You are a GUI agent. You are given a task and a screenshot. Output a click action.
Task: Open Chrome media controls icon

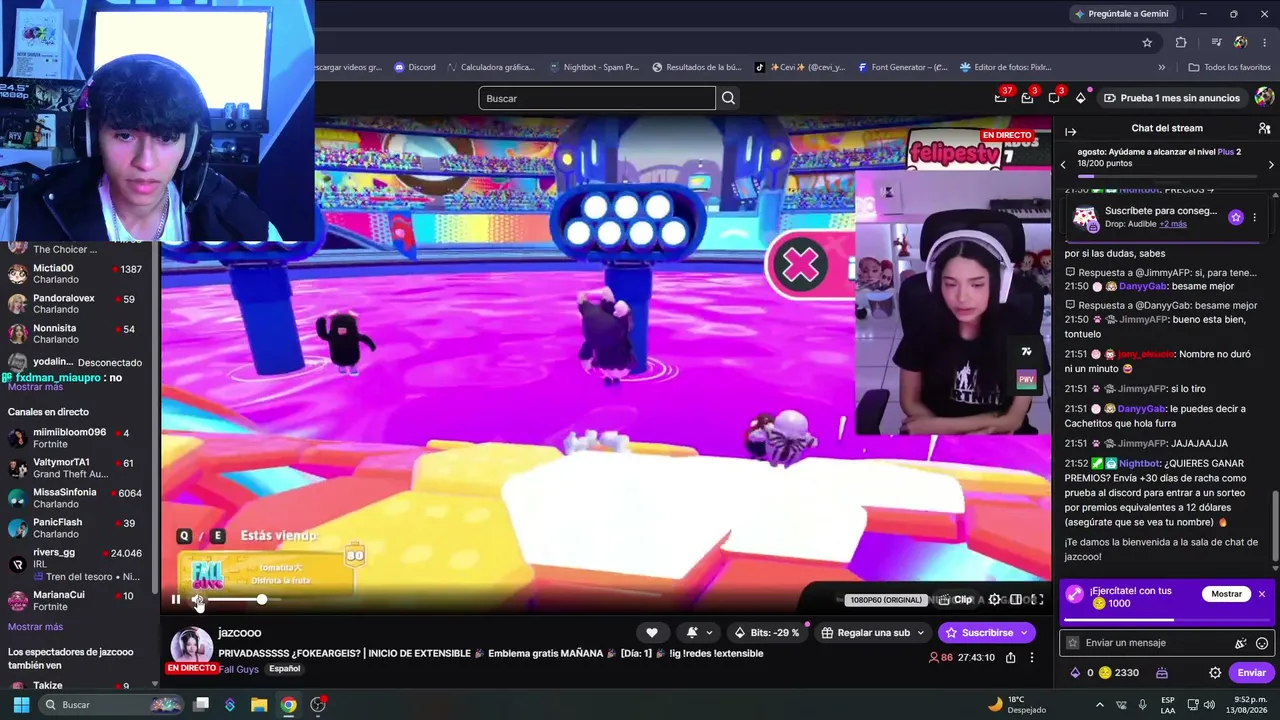click(x=1217, y=42)
